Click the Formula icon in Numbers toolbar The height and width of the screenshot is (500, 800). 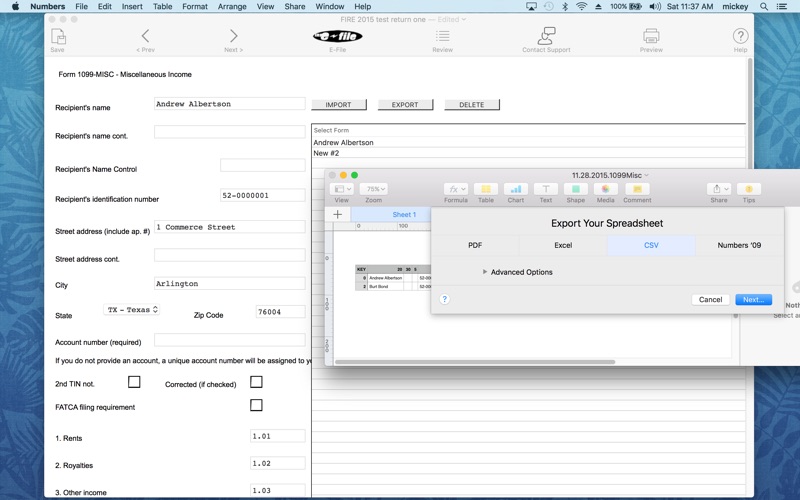(456, 189)
